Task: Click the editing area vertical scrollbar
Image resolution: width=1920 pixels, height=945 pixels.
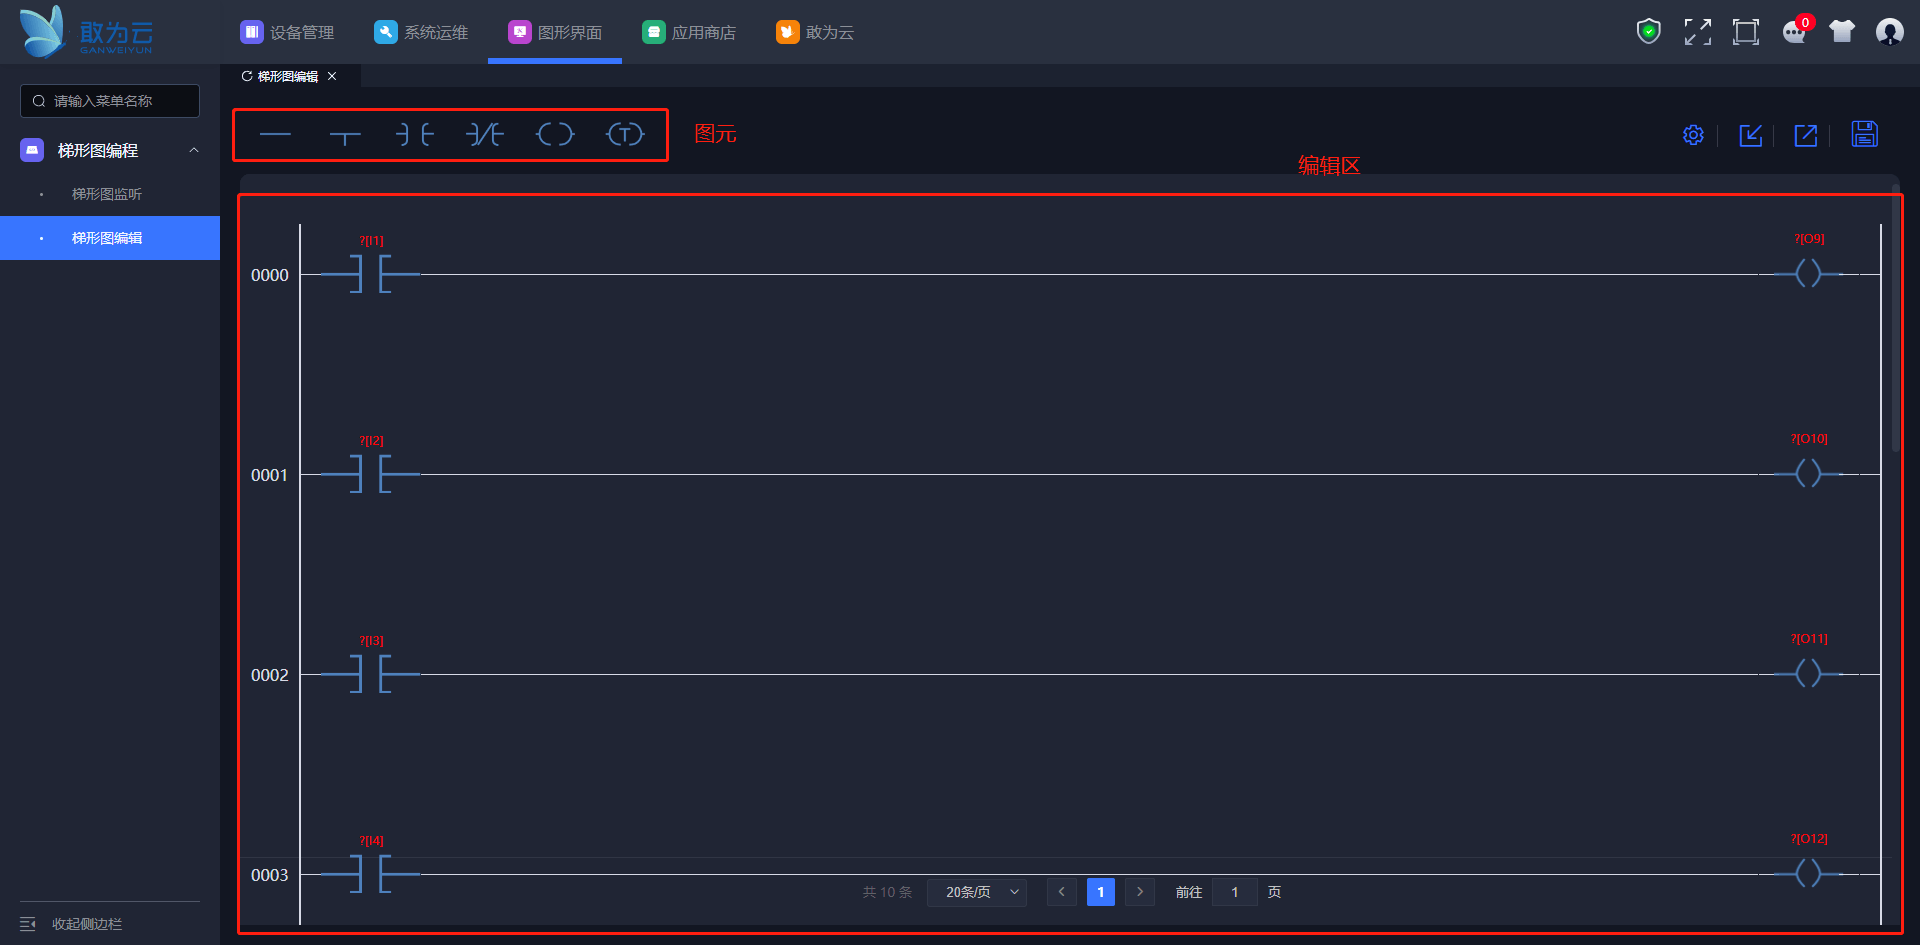Action: [x=1895, y=318]
